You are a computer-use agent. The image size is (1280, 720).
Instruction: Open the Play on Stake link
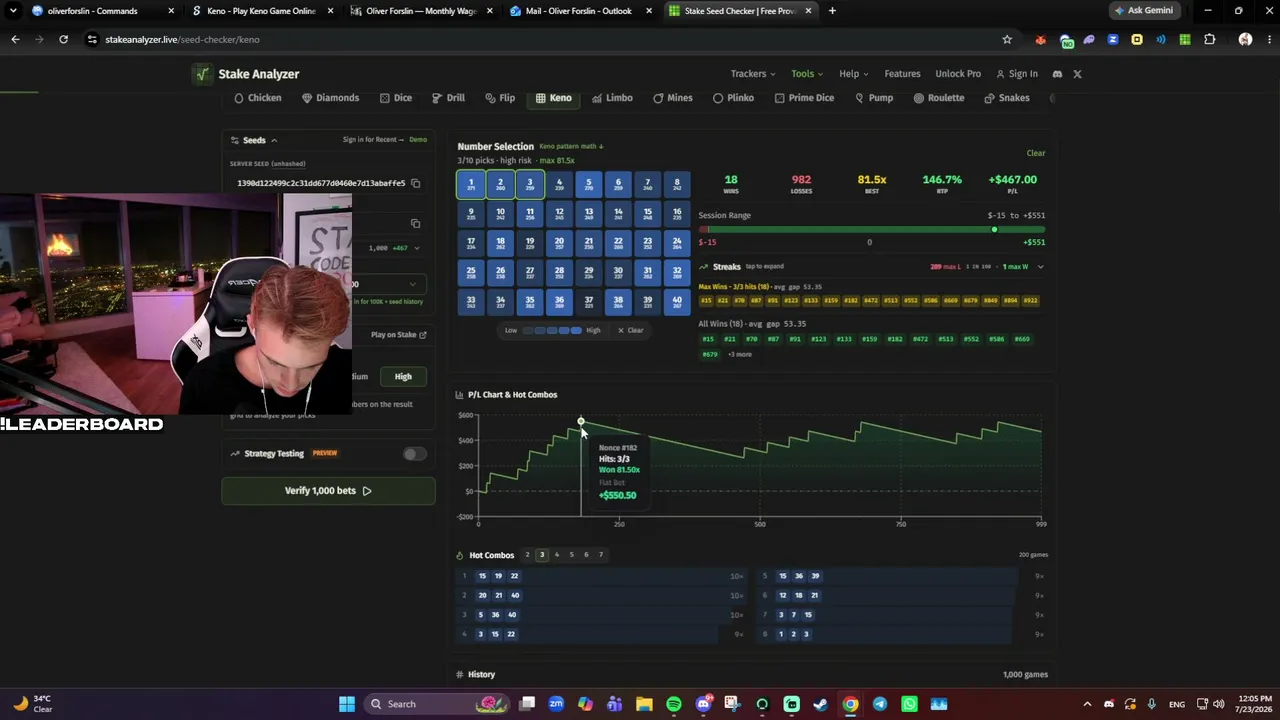point(399,335)
